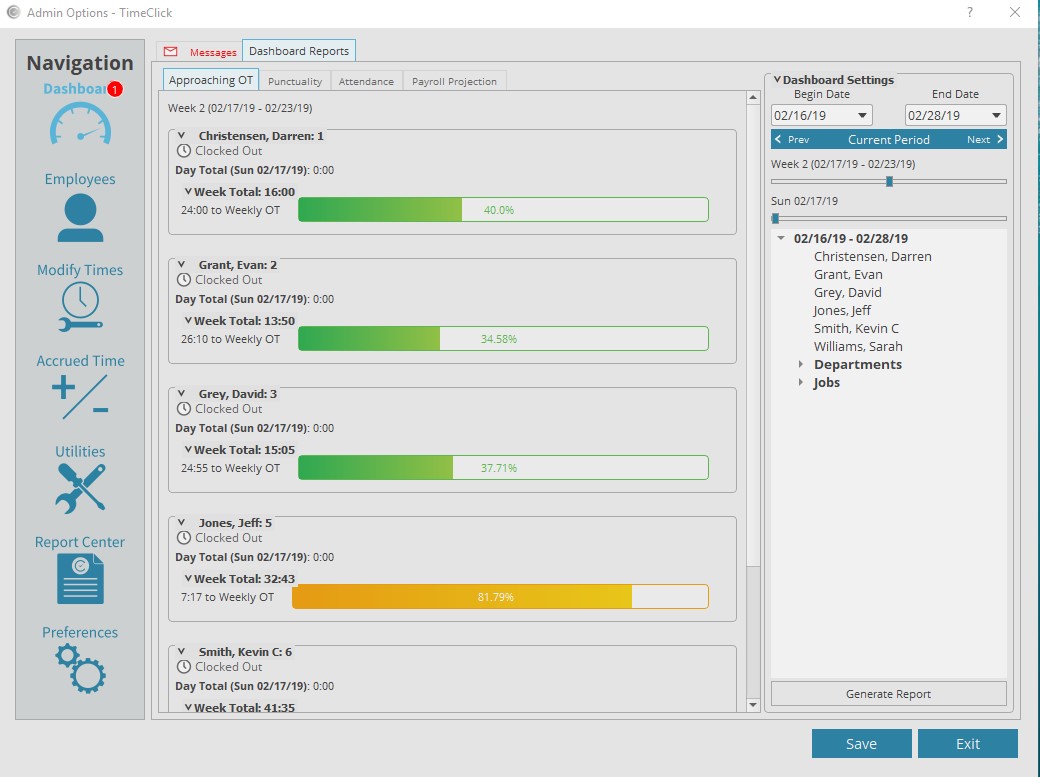Open the Accrued Time plus-minus icon
The image size is (1040, 777).
(80, 396)
